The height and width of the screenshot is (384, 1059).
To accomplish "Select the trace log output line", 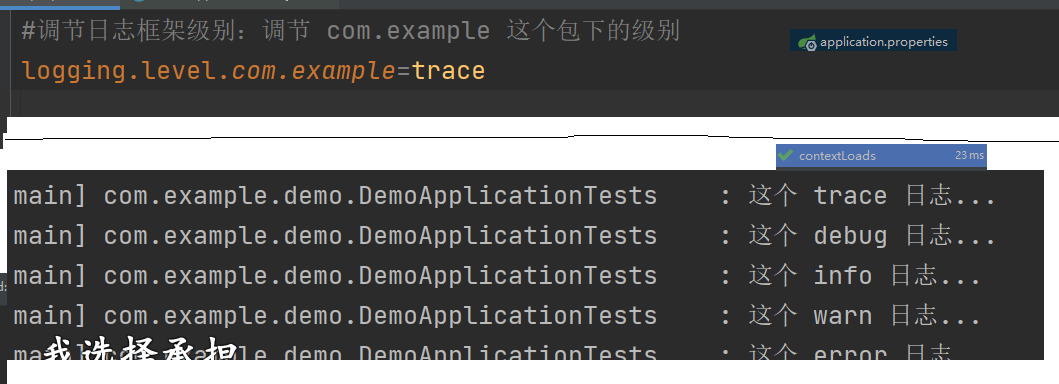I will pyautogui.click(x=505, y=196).
